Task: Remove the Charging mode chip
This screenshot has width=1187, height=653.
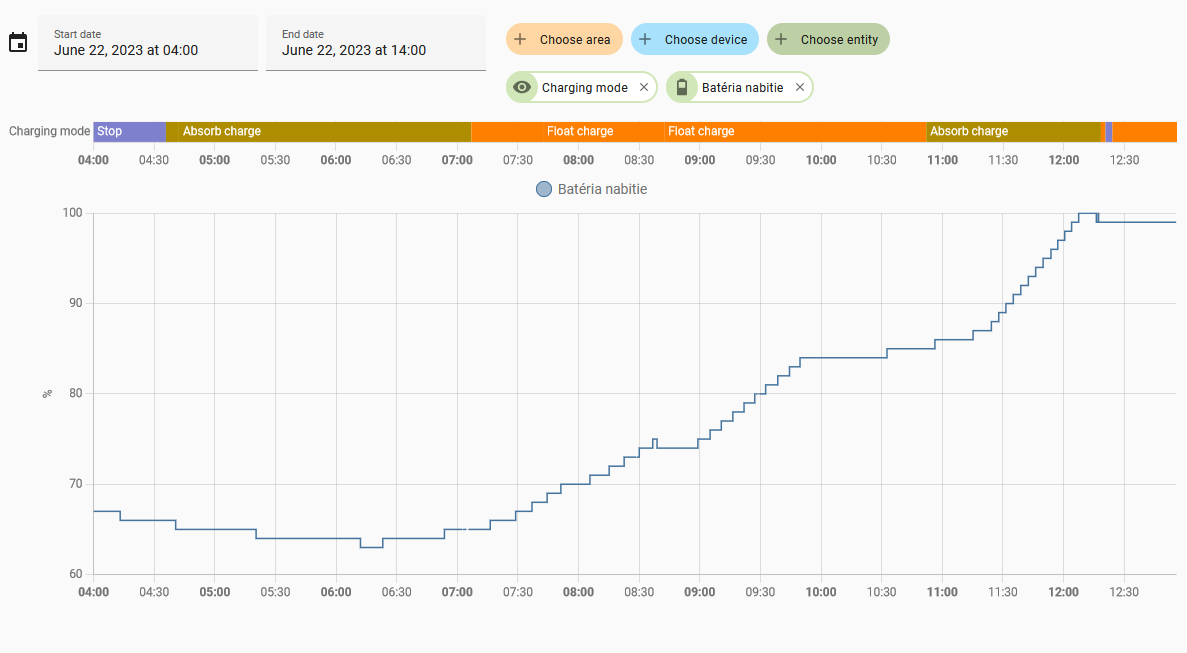Action: [x=644, y=87]
